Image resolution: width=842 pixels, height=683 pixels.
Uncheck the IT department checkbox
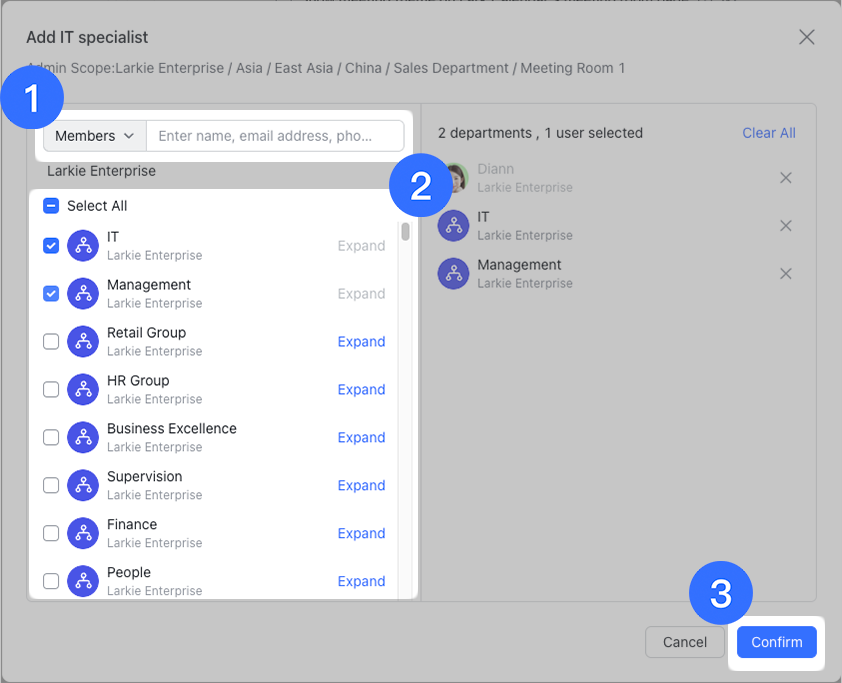click(x=51, y=246)
